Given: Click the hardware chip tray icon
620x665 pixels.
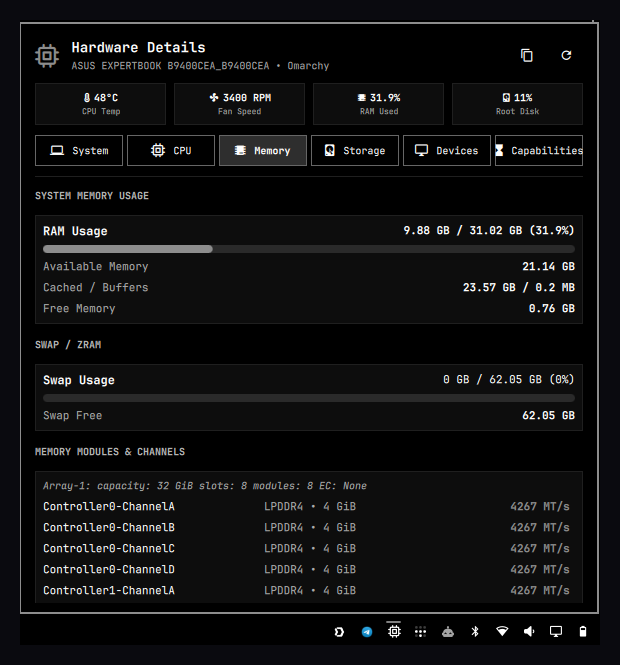Looking at the screenshot, I should 394,632.
